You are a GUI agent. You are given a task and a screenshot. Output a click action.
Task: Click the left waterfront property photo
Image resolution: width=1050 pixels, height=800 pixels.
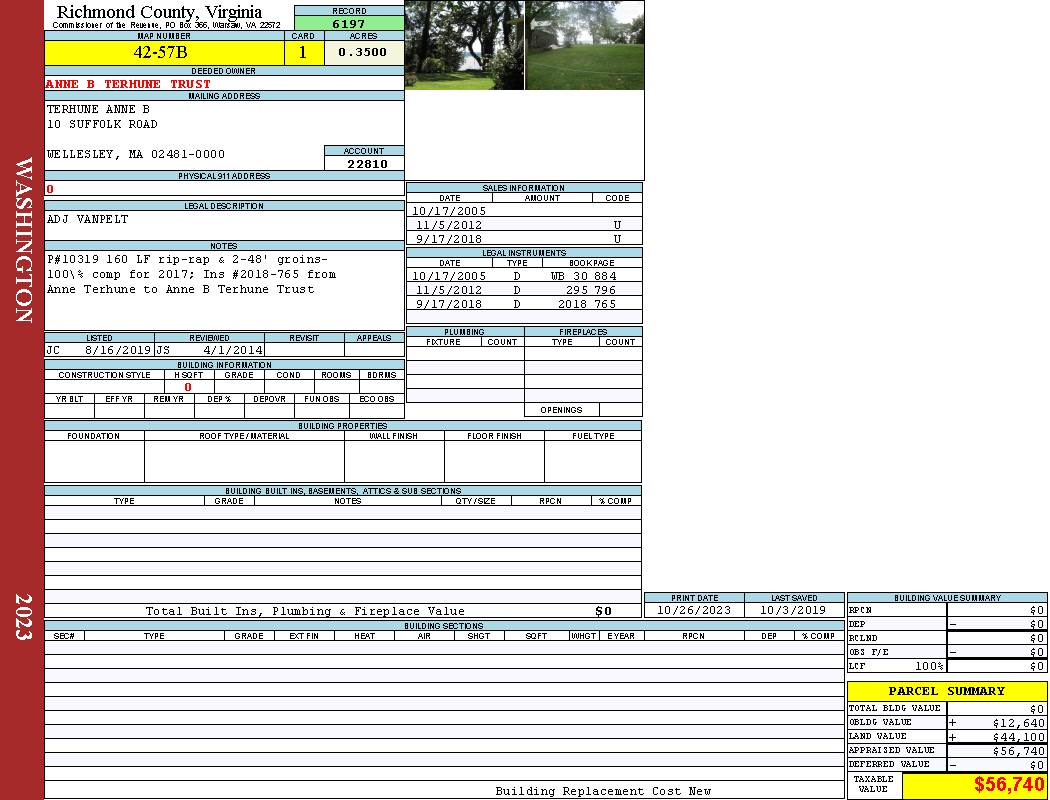click(x=464, y=45)
